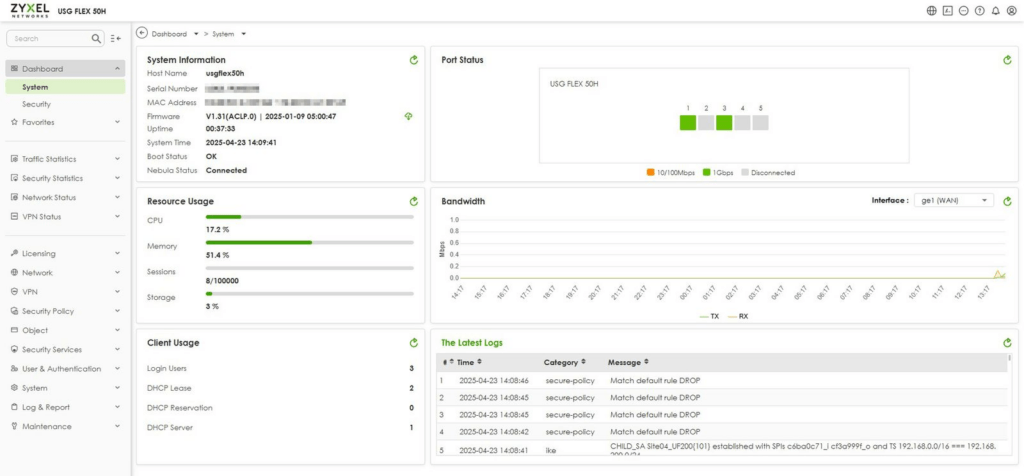The height and width of the screenshot is (476, 1024).
Task: Open the Security dashboard page
Action: 37,104
